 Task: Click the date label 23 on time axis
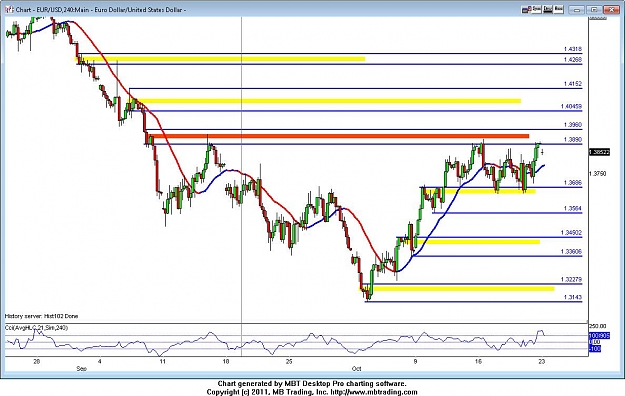tap(542, 362)
